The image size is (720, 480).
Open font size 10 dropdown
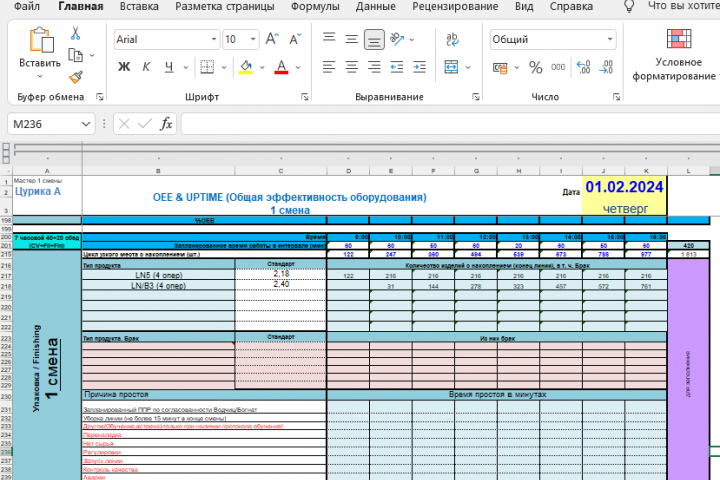click(253, 39)
